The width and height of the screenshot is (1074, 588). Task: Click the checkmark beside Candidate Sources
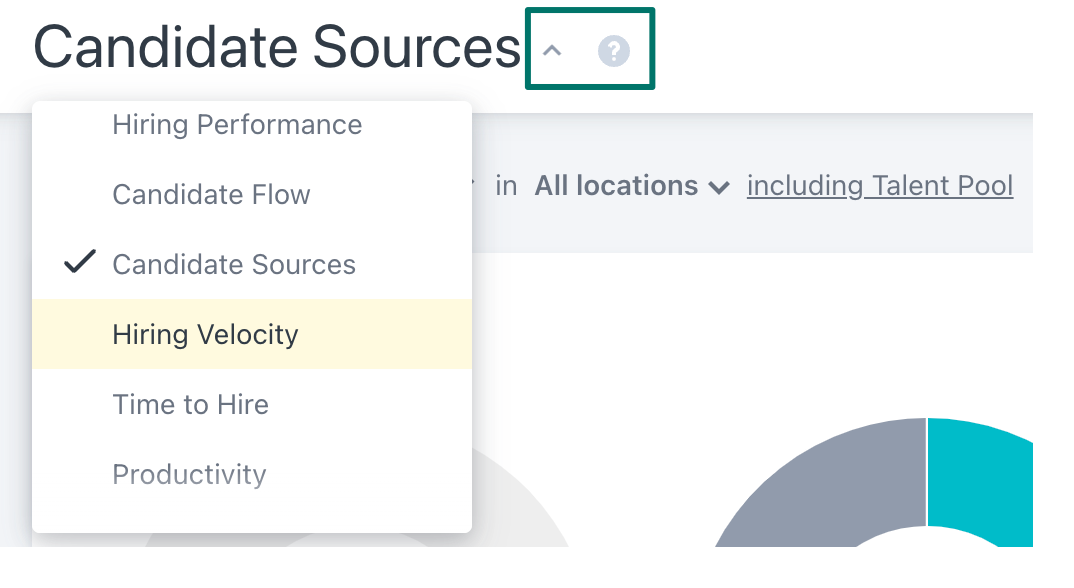pos(80,263)
